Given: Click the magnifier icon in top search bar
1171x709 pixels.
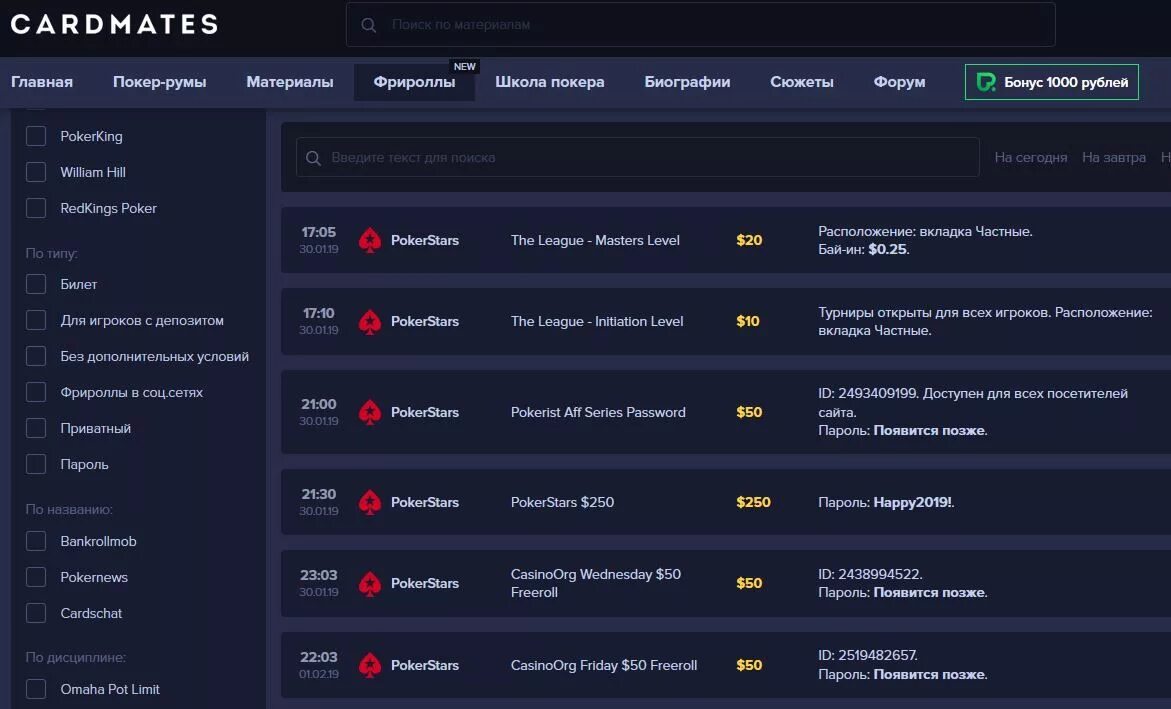Looking at the screenshot, I should [368, 25].
